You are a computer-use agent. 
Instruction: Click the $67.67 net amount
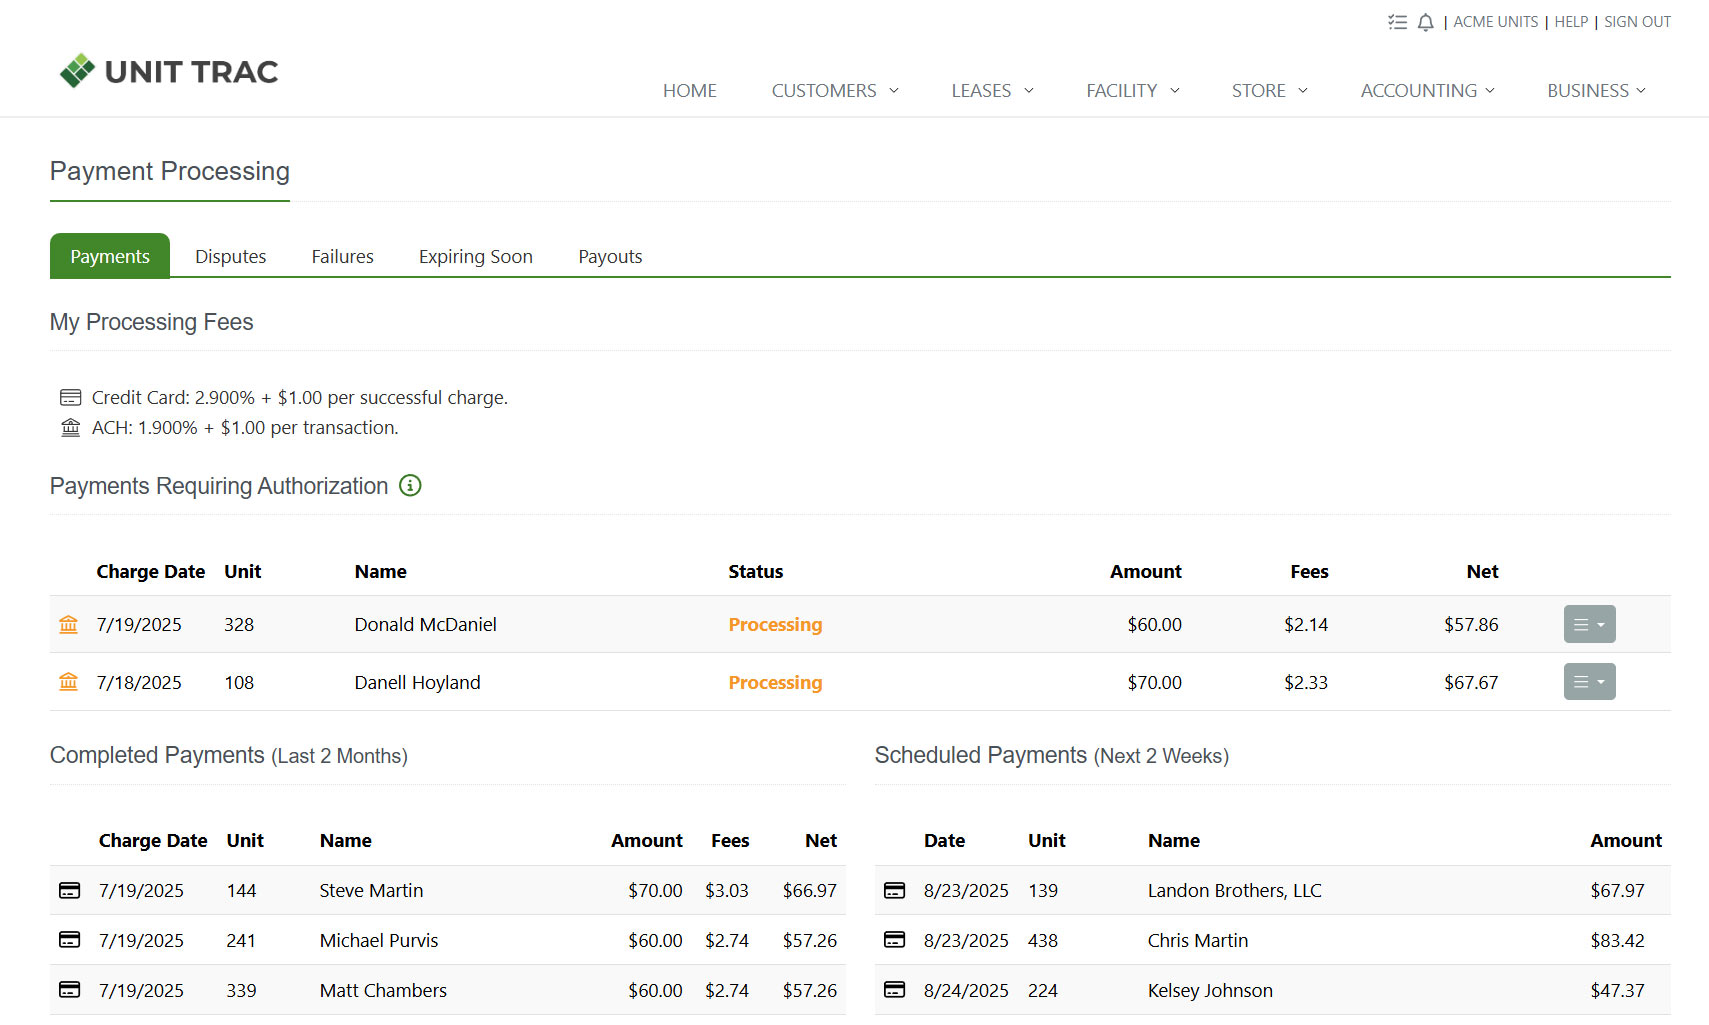[x=1471, y=682]
